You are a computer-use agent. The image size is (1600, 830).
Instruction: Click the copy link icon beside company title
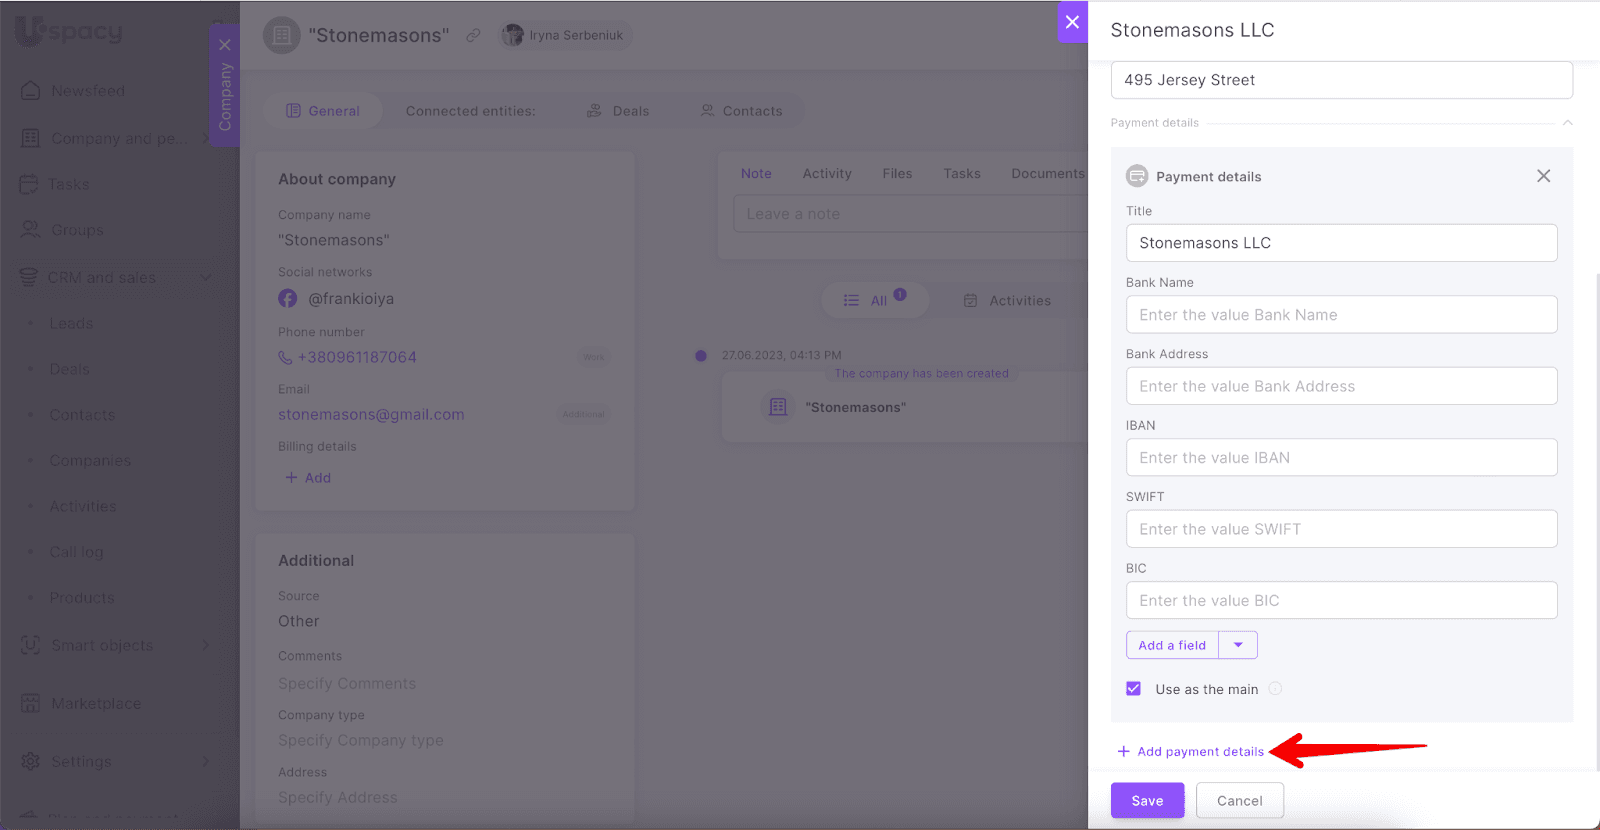click(473, 36)
